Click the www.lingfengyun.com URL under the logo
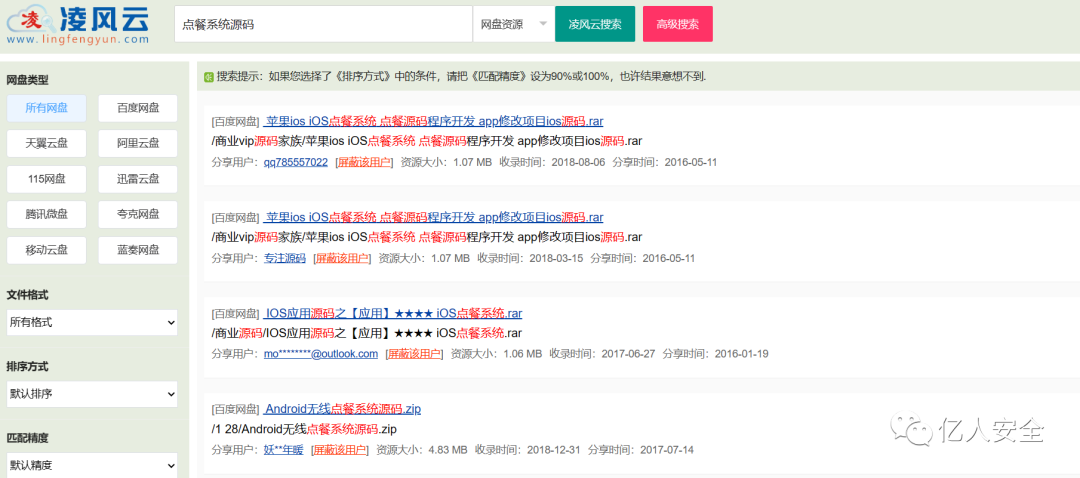Image resolution: width=1080 pixels, height=478 pixels. click(78, 40)
